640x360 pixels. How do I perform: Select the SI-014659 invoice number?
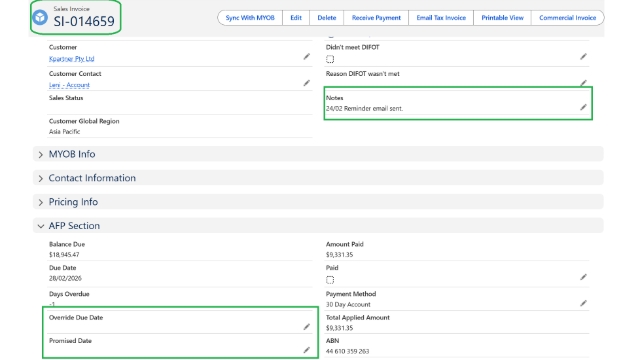(84, 21)
